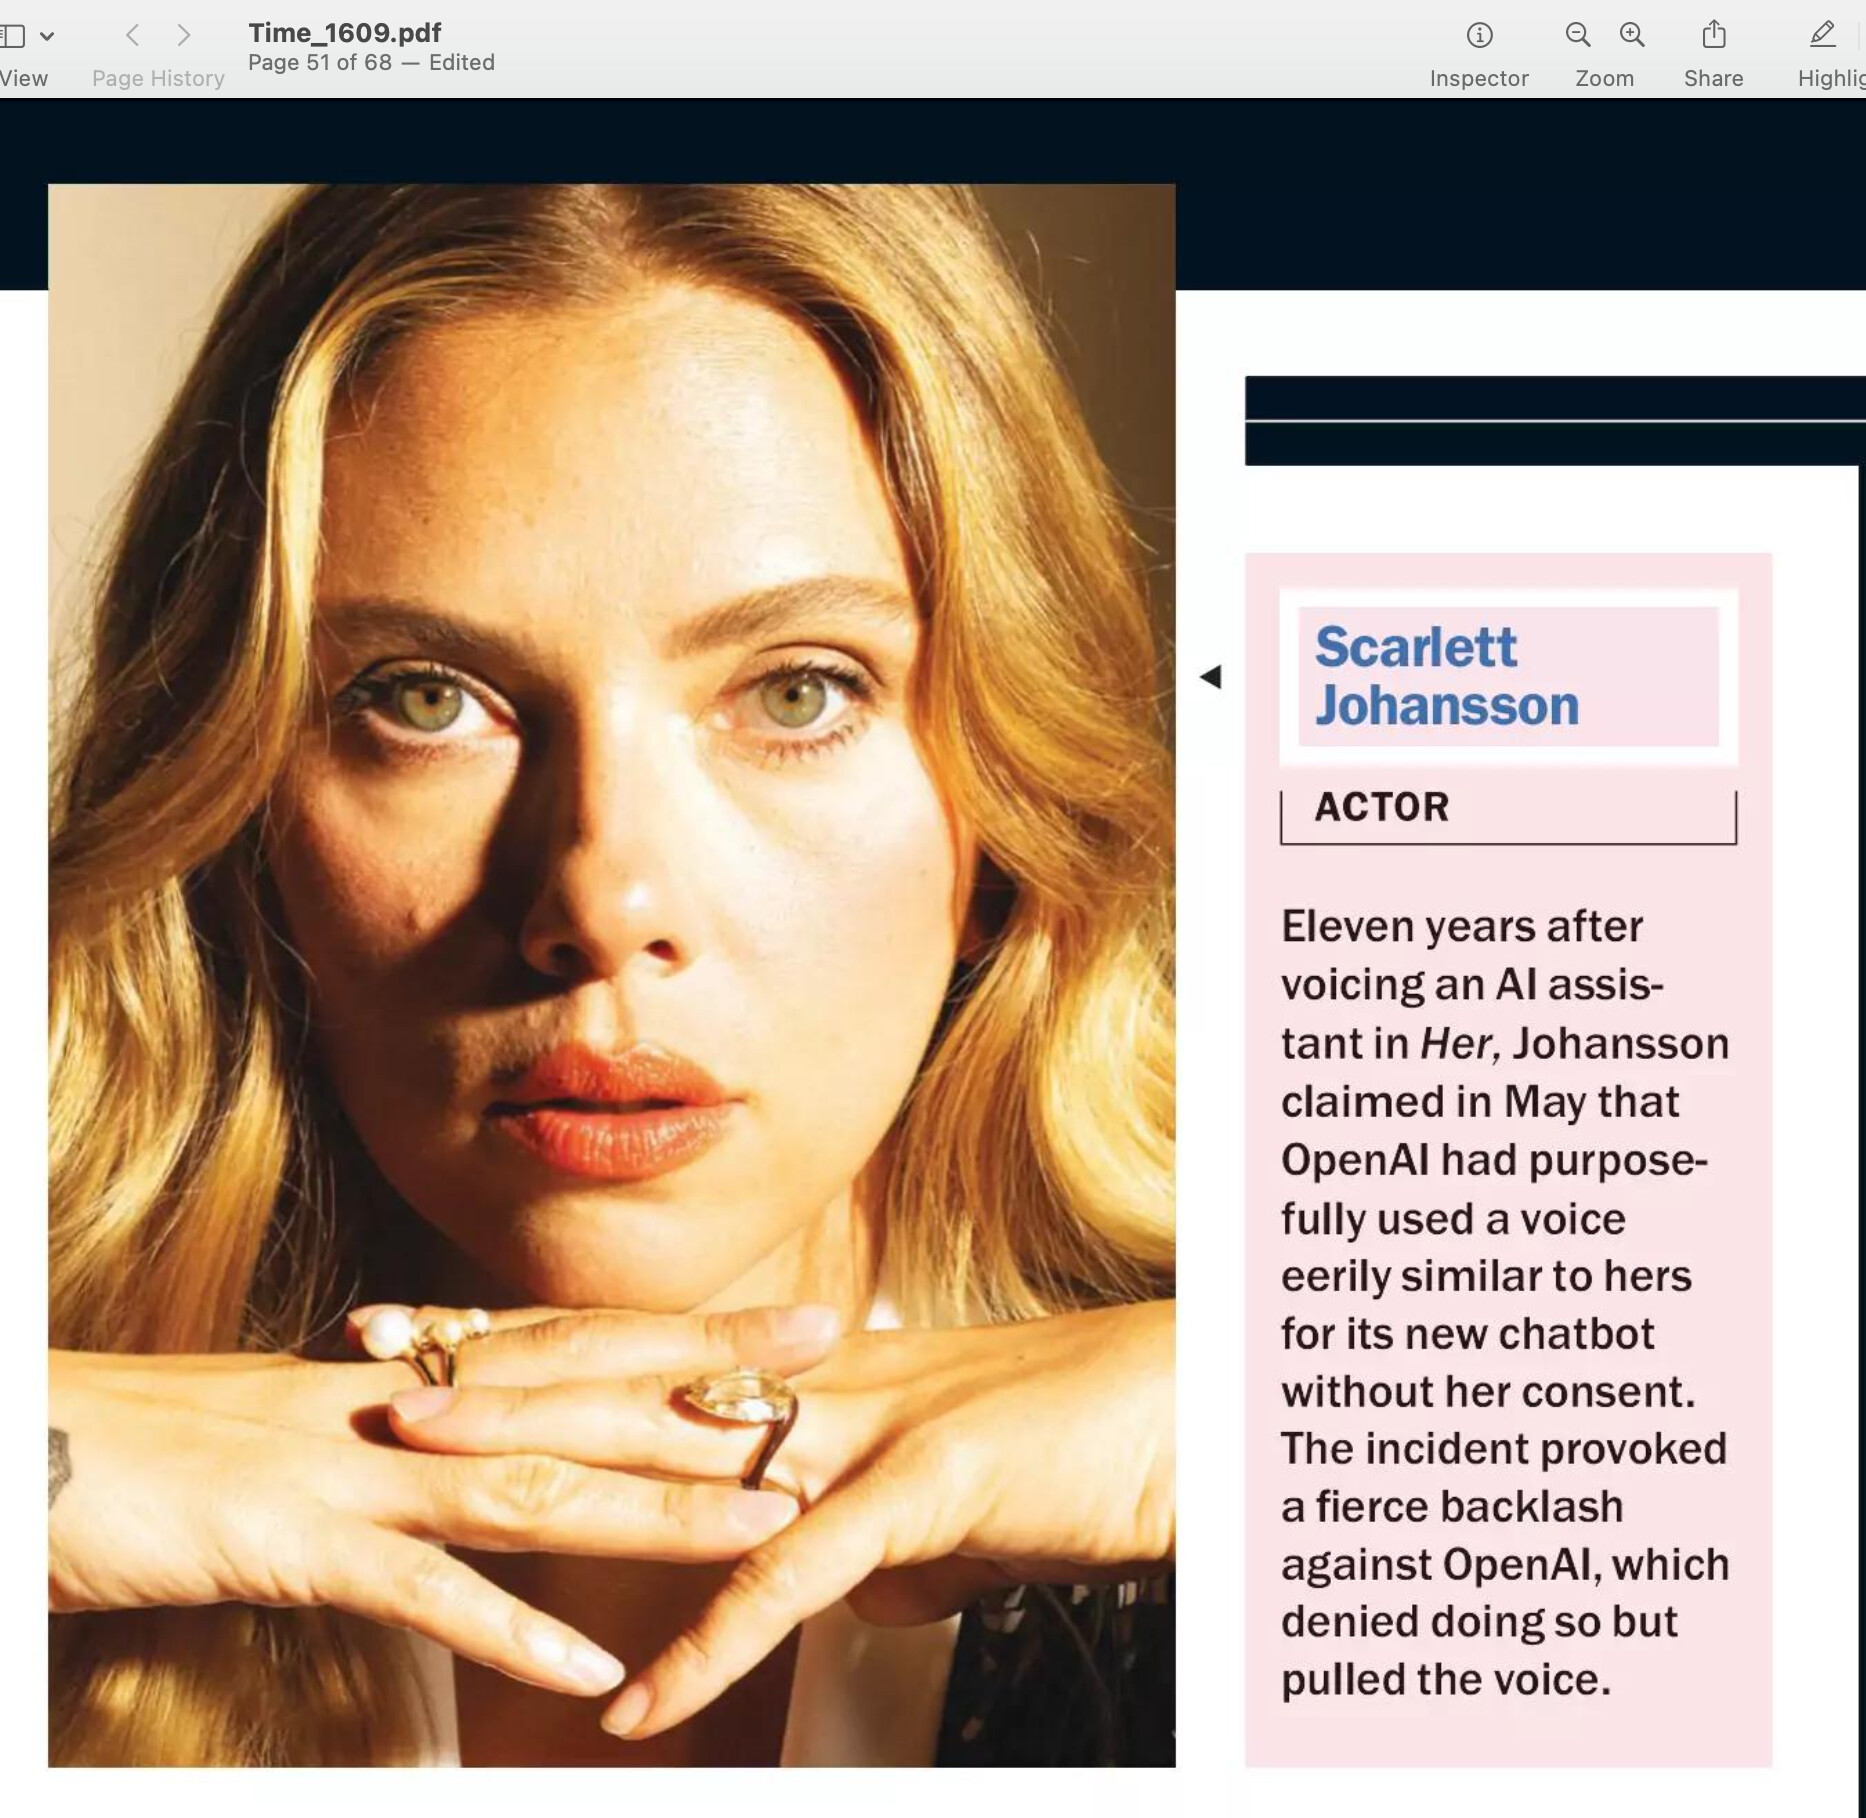Click the pink ACTOR label box
The width and height of the screenshot is (1866, 1818).
(x=1508, y=810)
